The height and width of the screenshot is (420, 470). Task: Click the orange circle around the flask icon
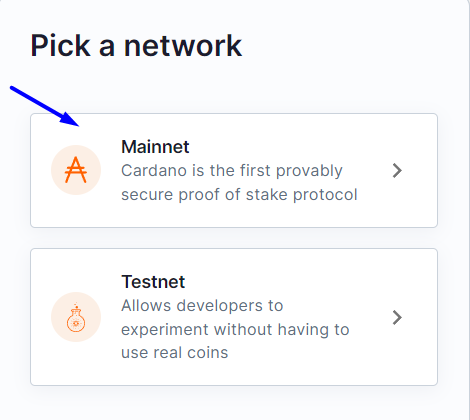(76, 317)
